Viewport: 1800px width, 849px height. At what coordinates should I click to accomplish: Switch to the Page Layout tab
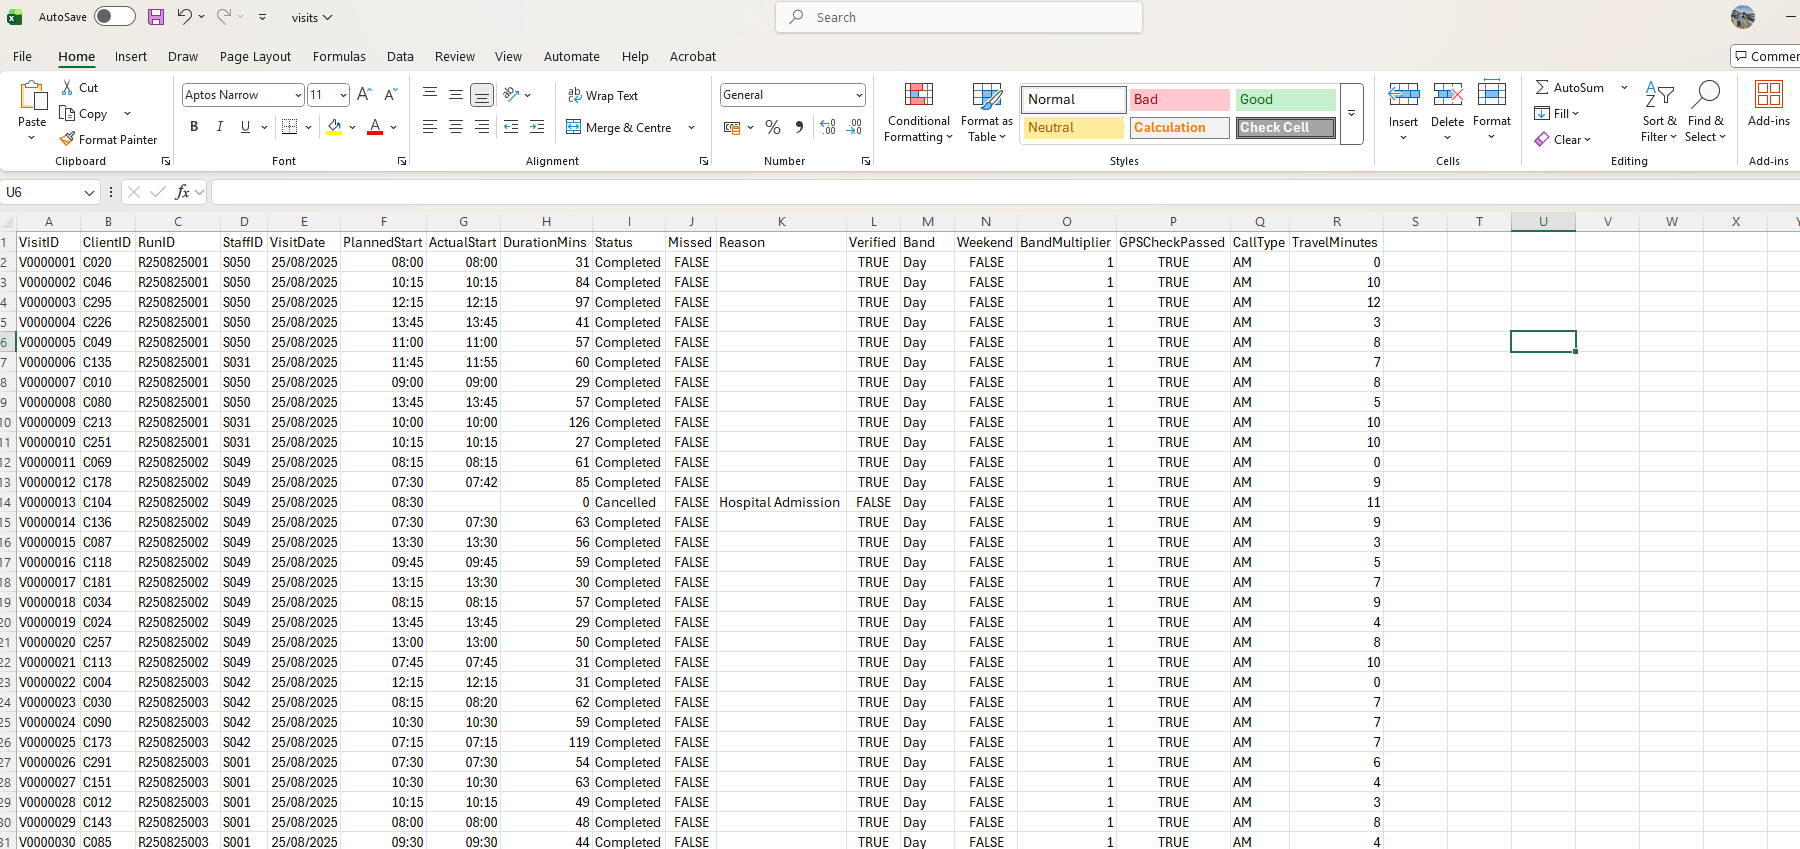click(255, 57)
